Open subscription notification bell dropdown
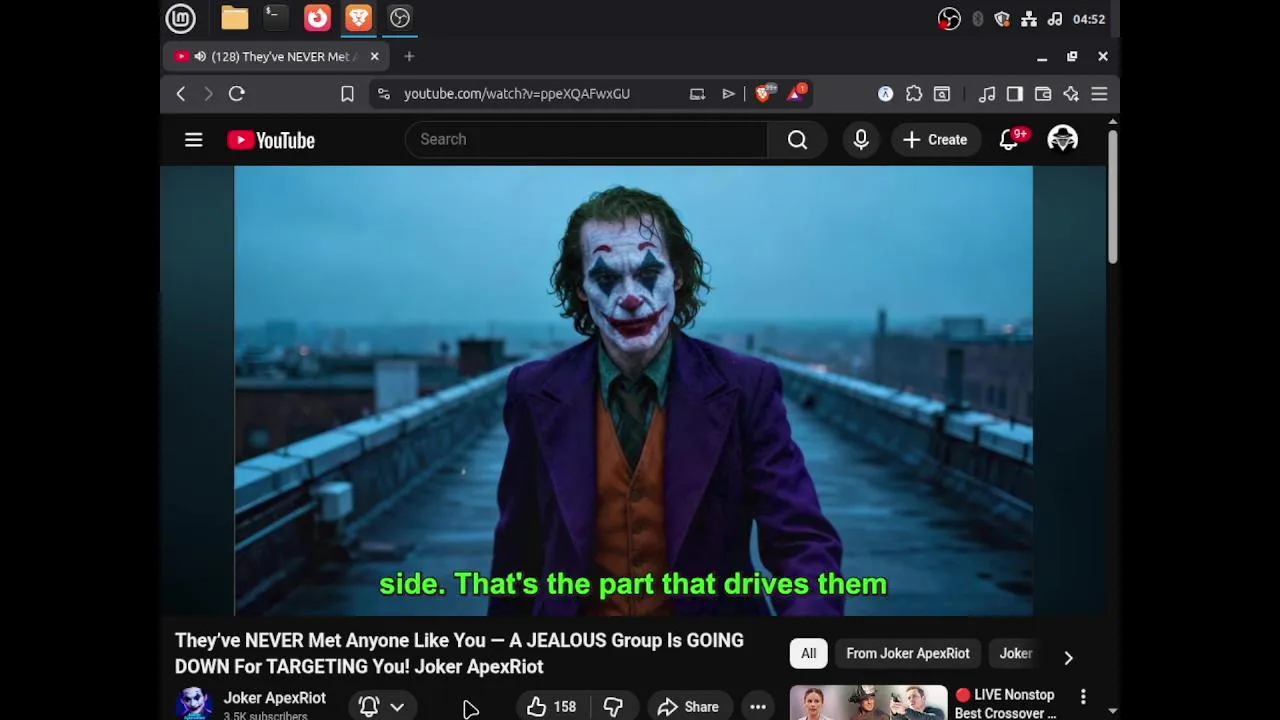Viewport: 1280px width, 720px height. [x=381, y=706]
